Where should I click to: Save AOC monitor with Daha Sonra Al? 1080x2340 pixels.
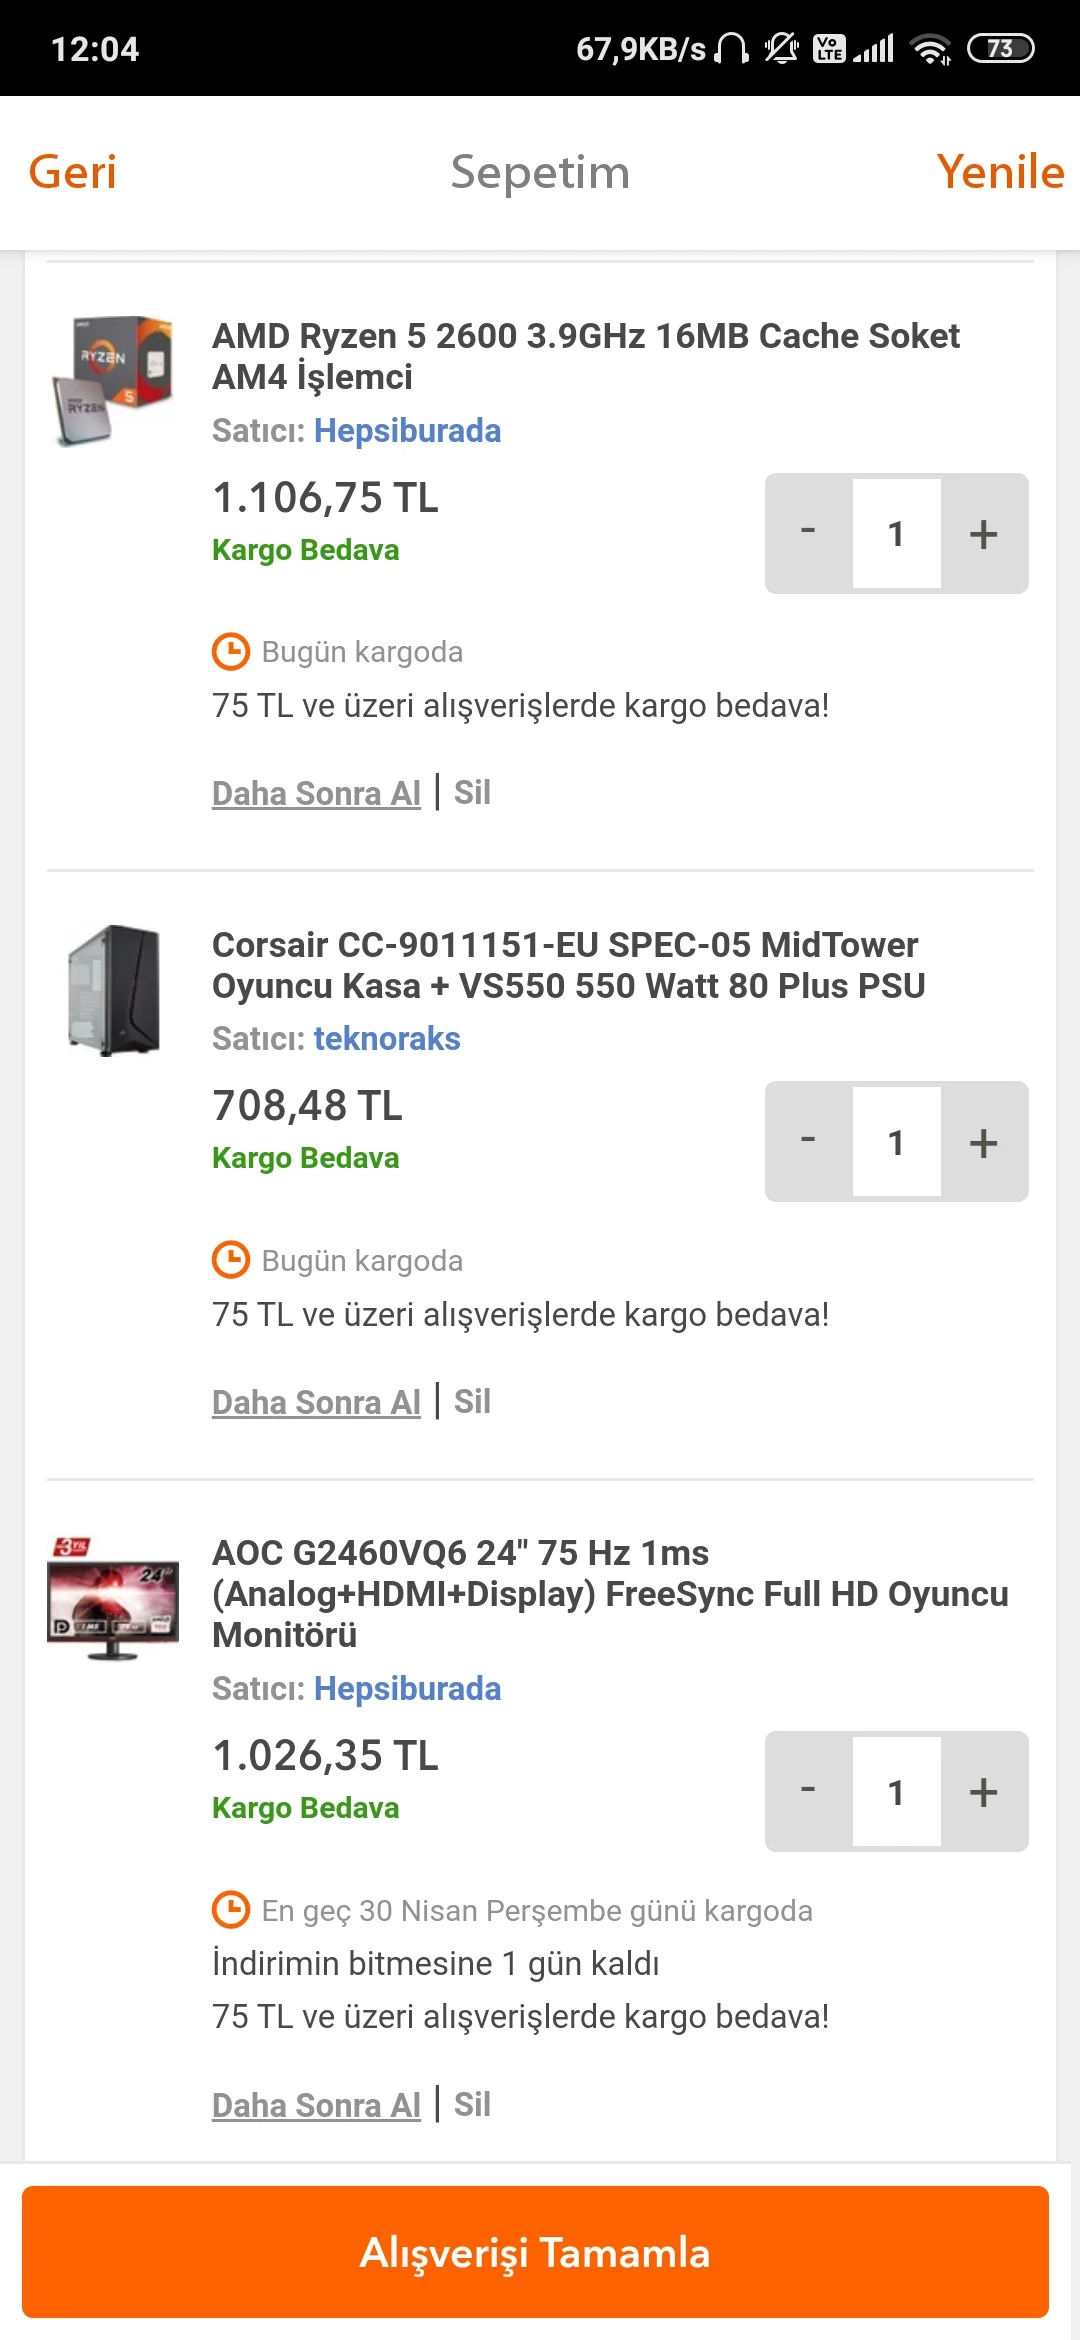tap(316, 2105)
